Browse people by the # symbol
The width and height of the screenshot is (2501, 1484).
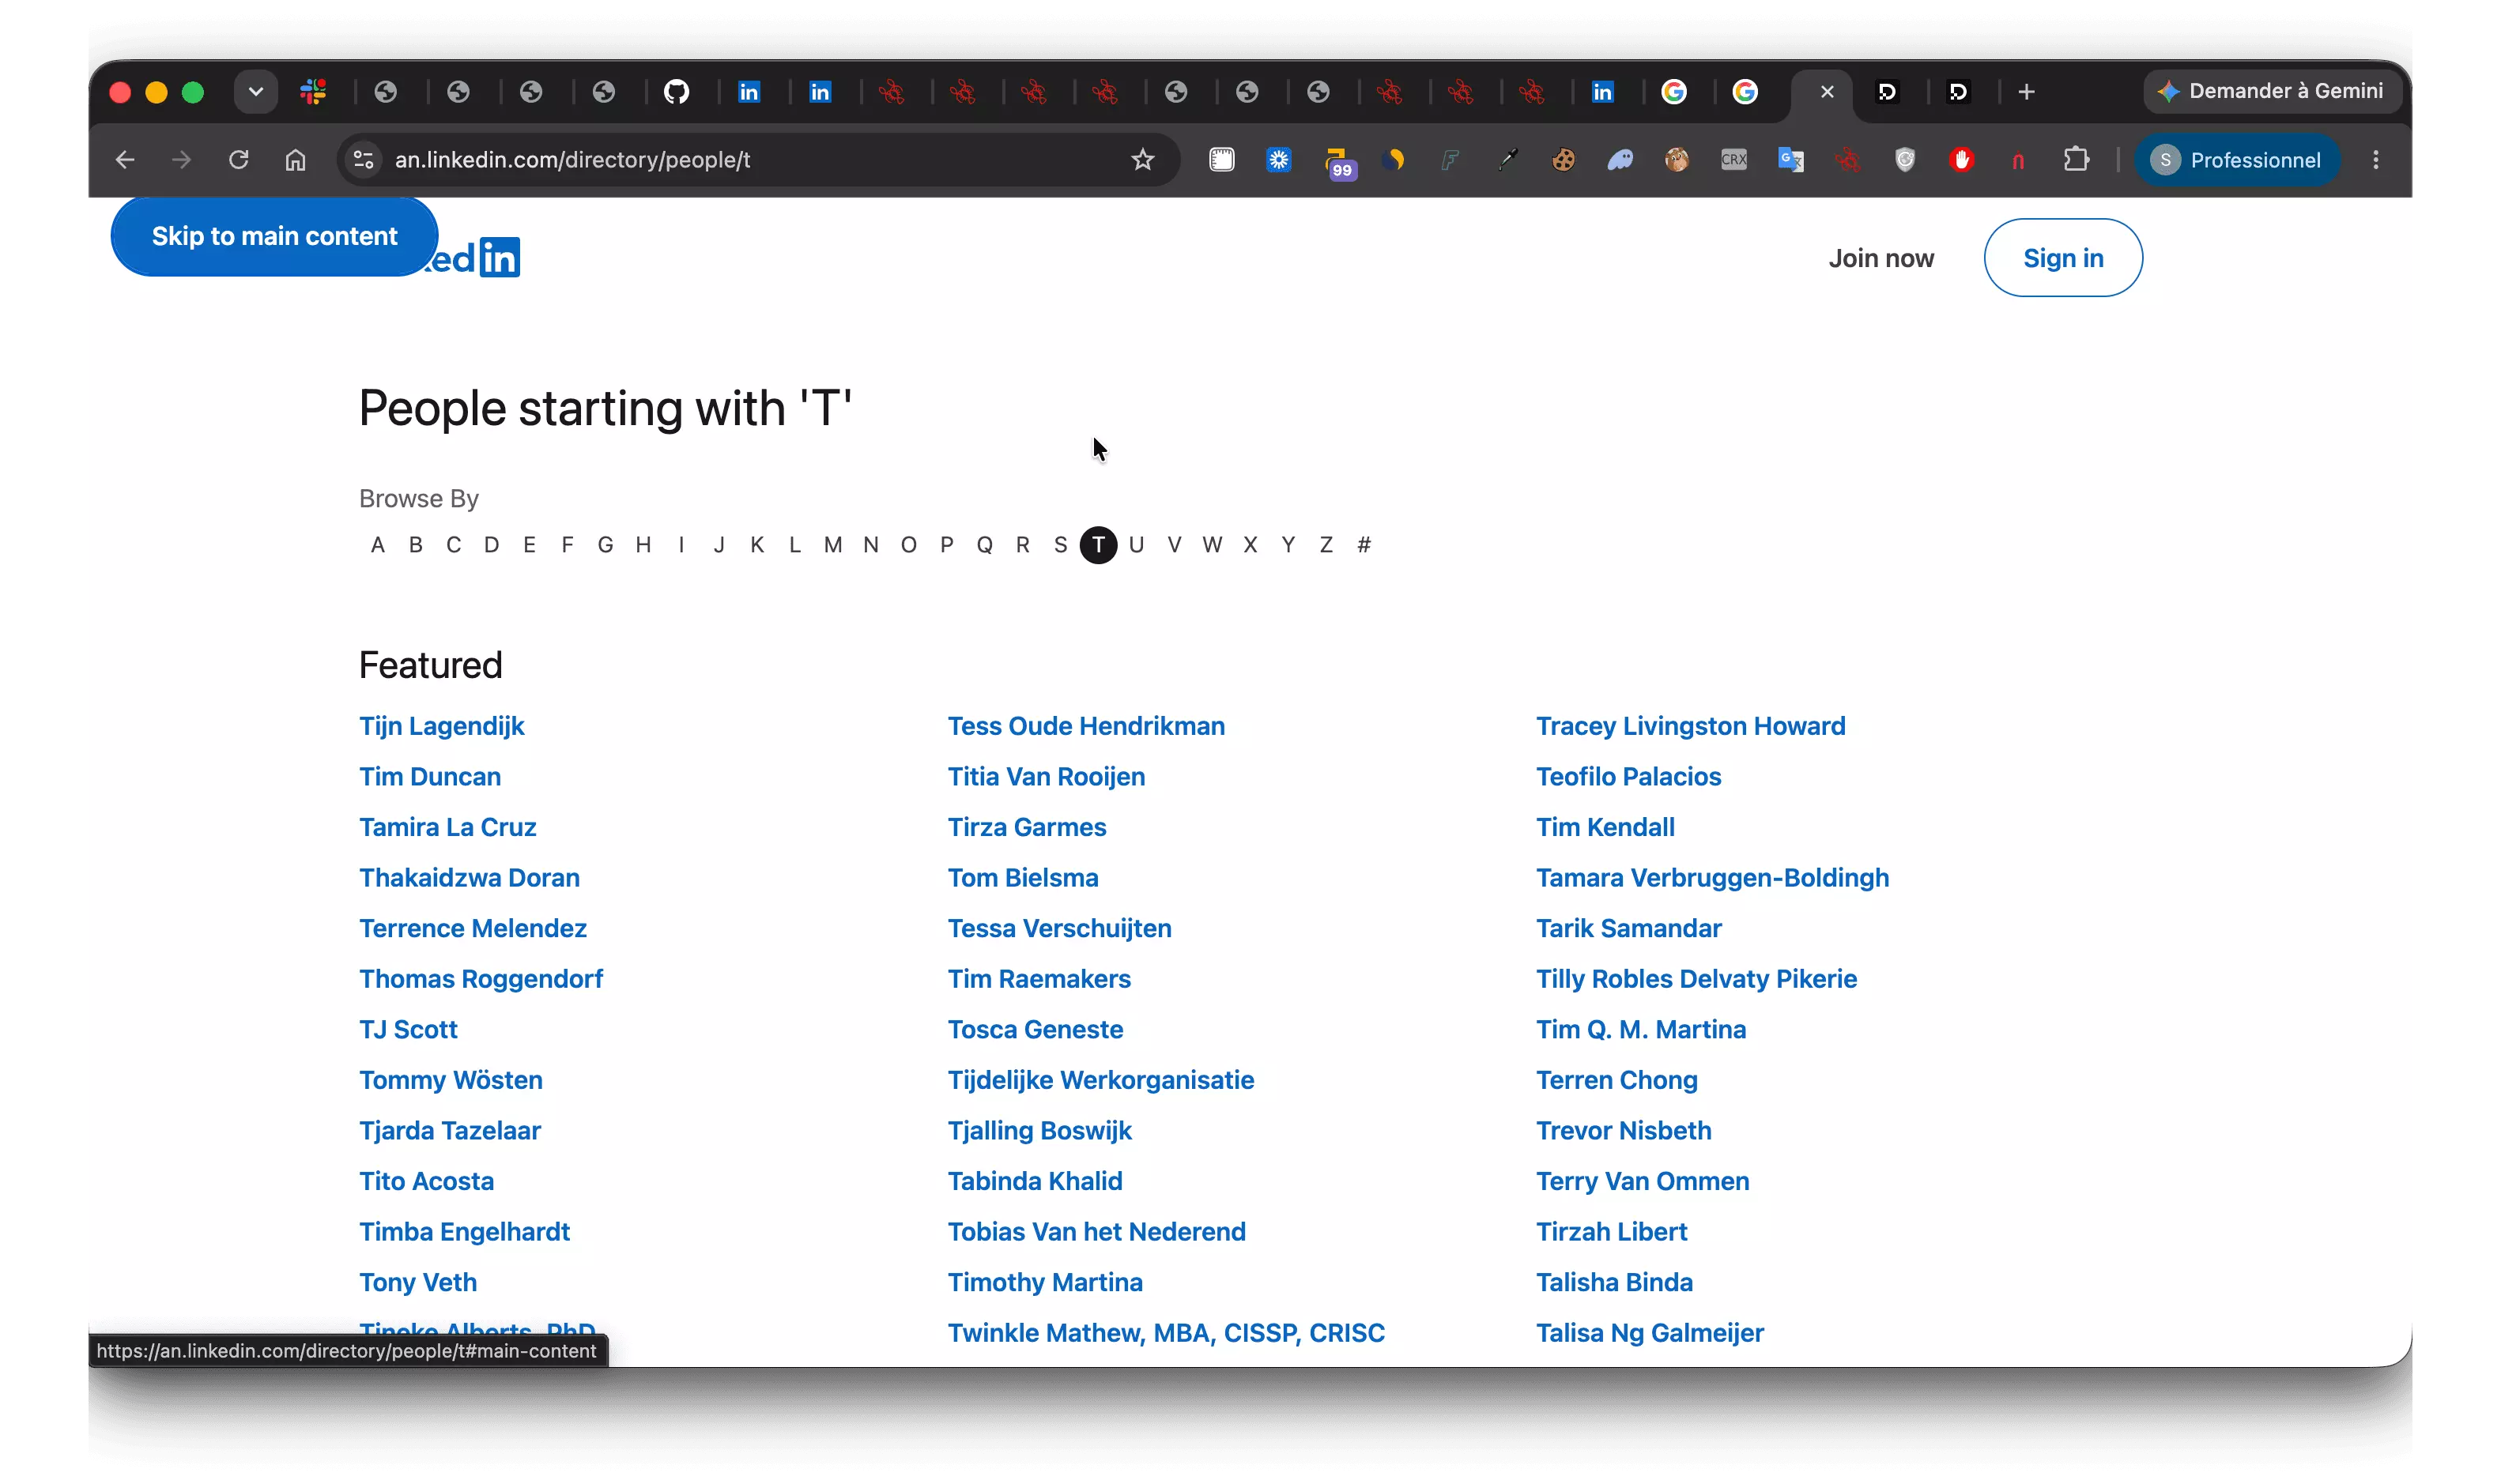click(1364, 545)
